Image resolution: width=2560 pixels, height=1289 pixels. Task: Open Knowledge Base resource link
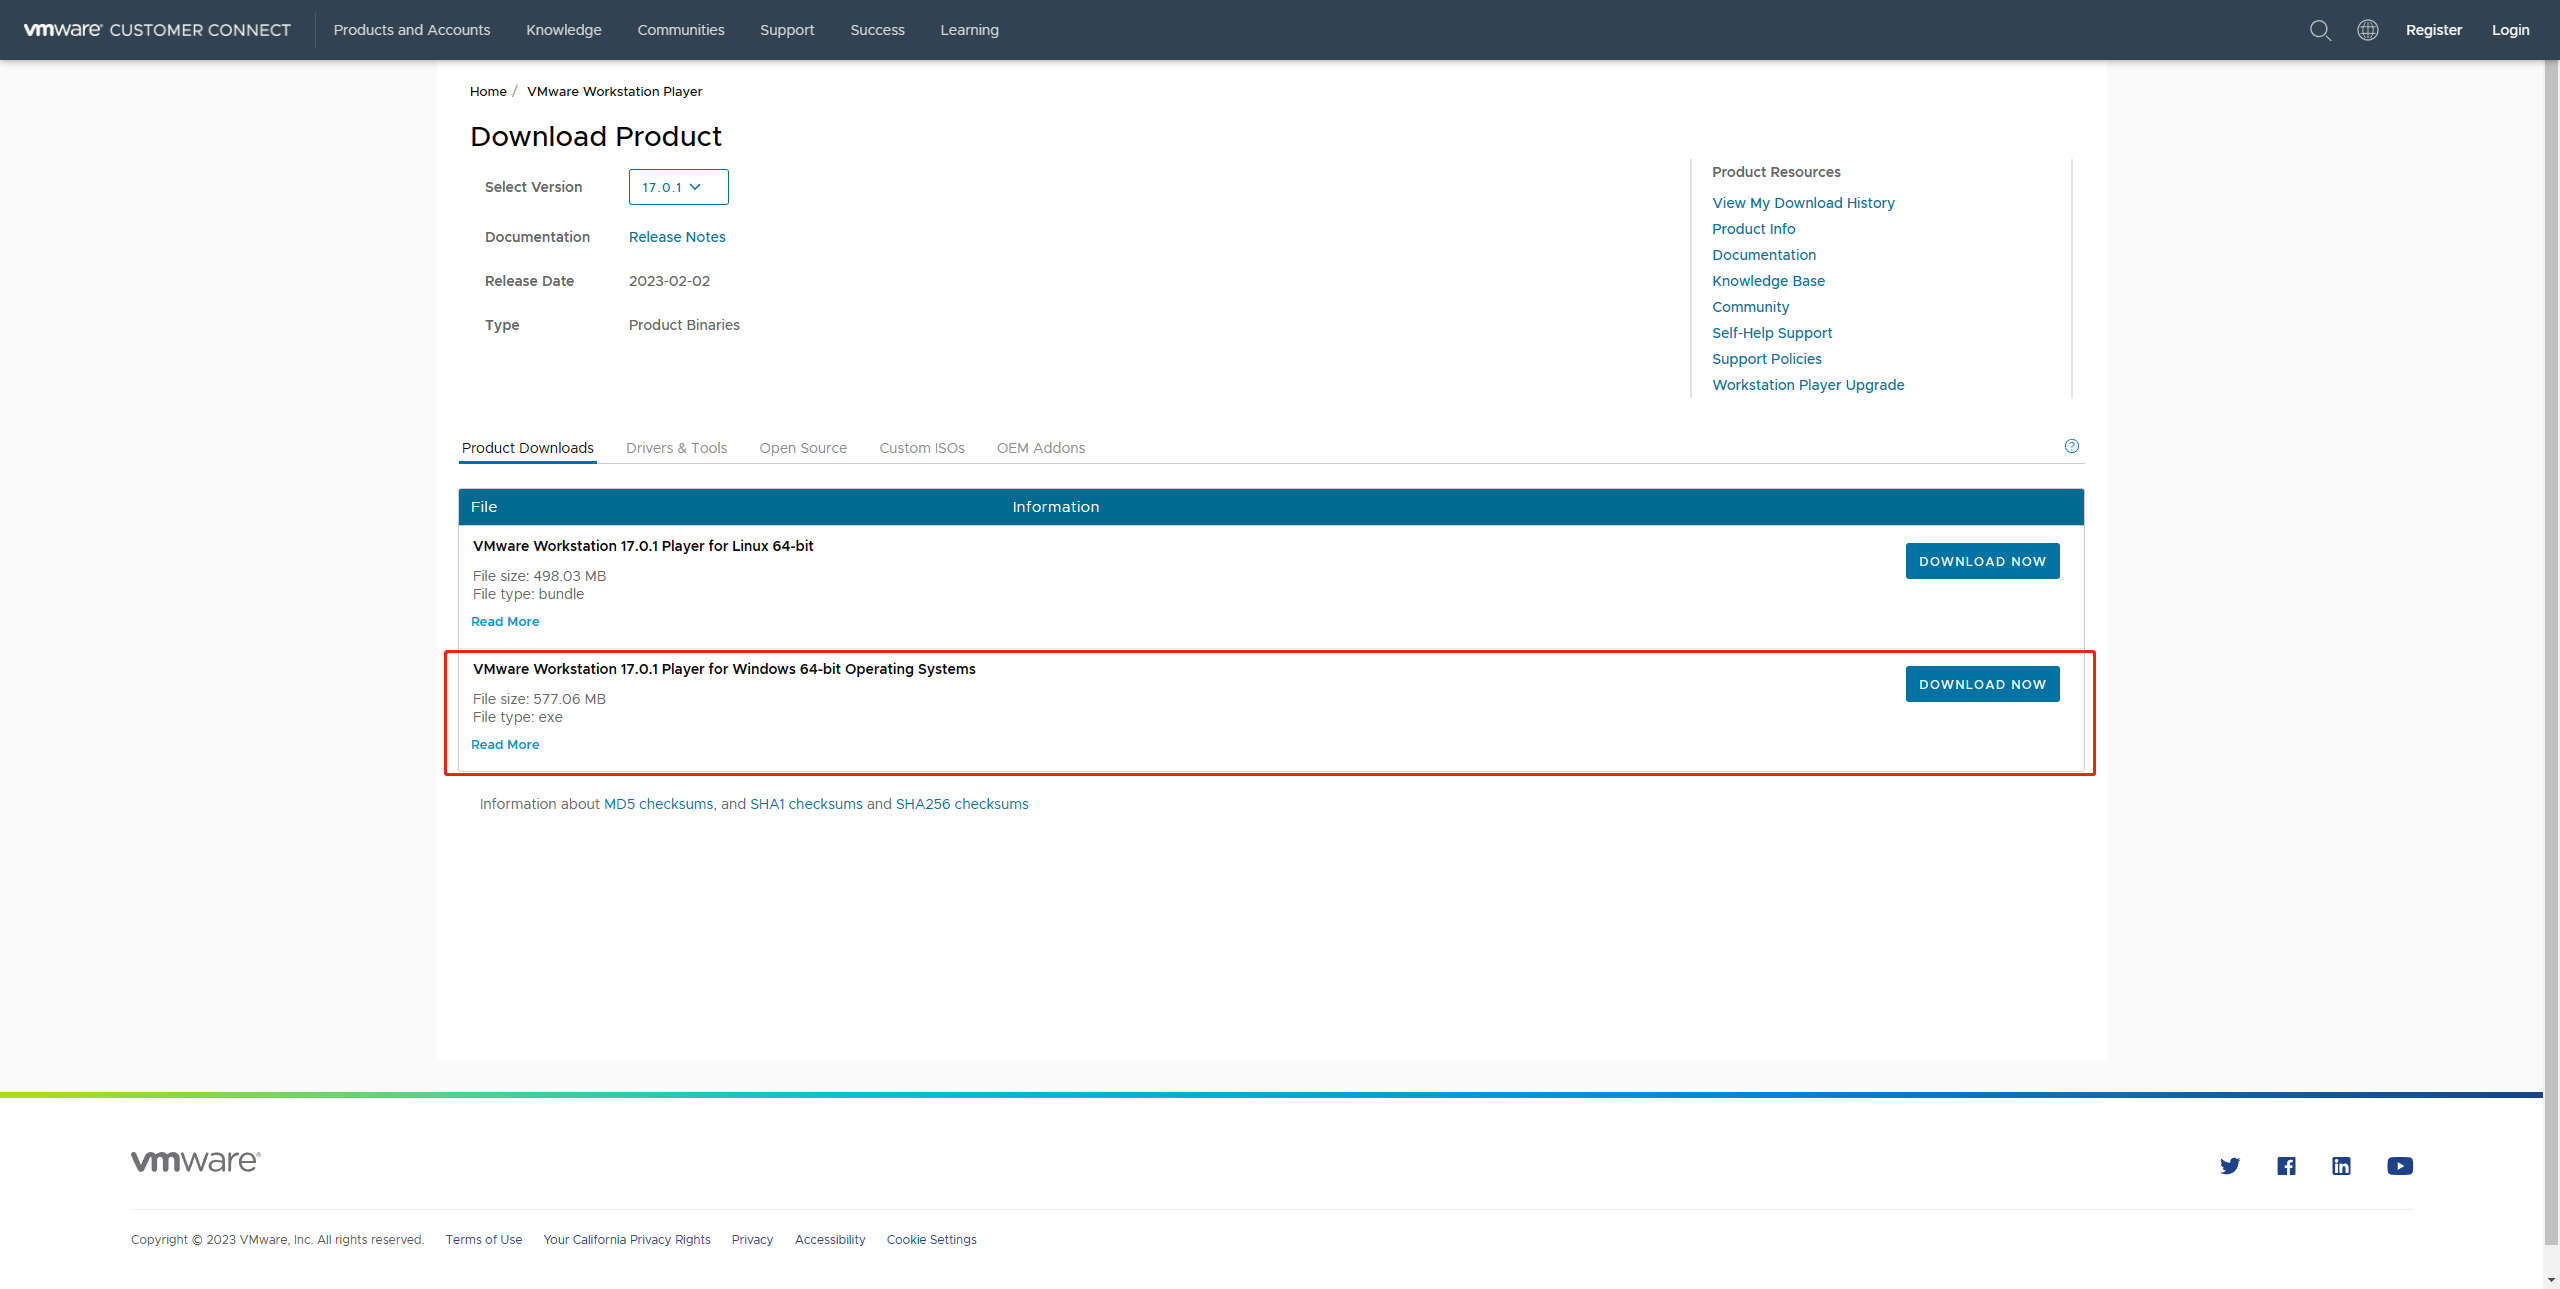[x=1768, y=281]
